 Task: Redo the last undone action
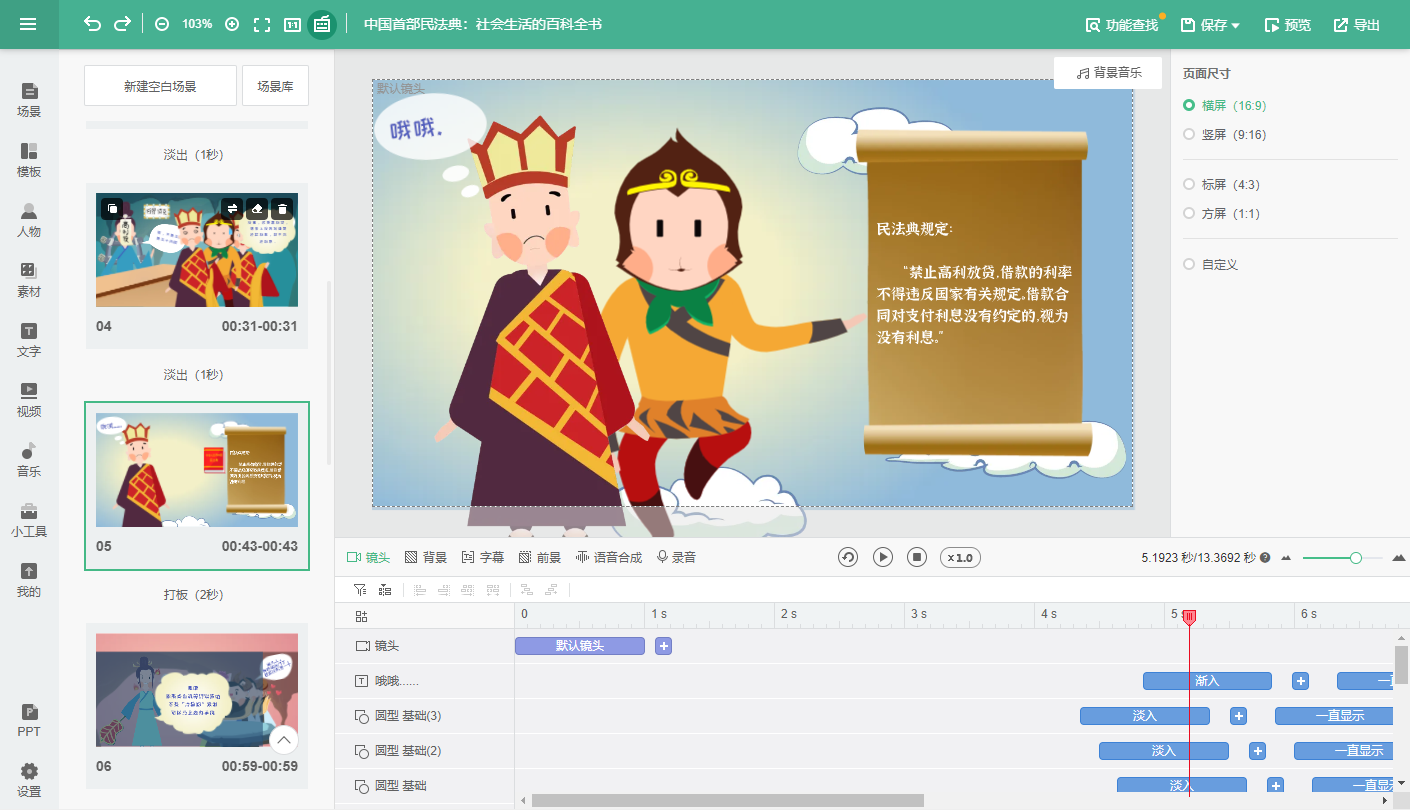(x=122, y=24)
